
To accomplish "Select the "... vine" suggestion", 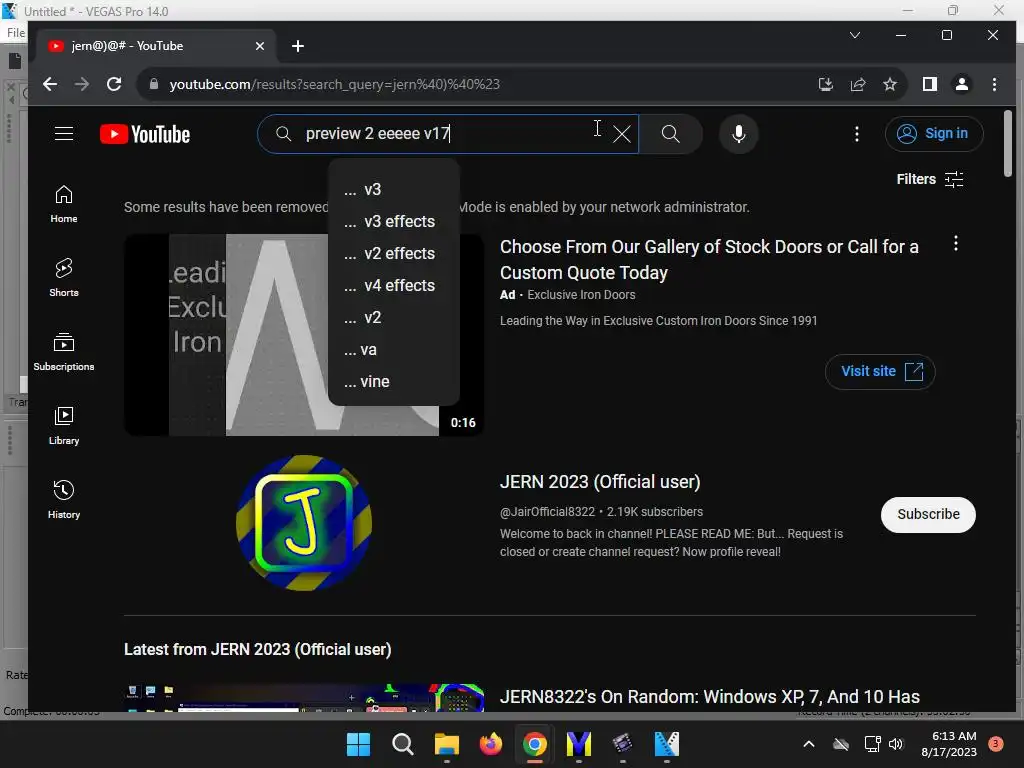I will coord(394,381).
